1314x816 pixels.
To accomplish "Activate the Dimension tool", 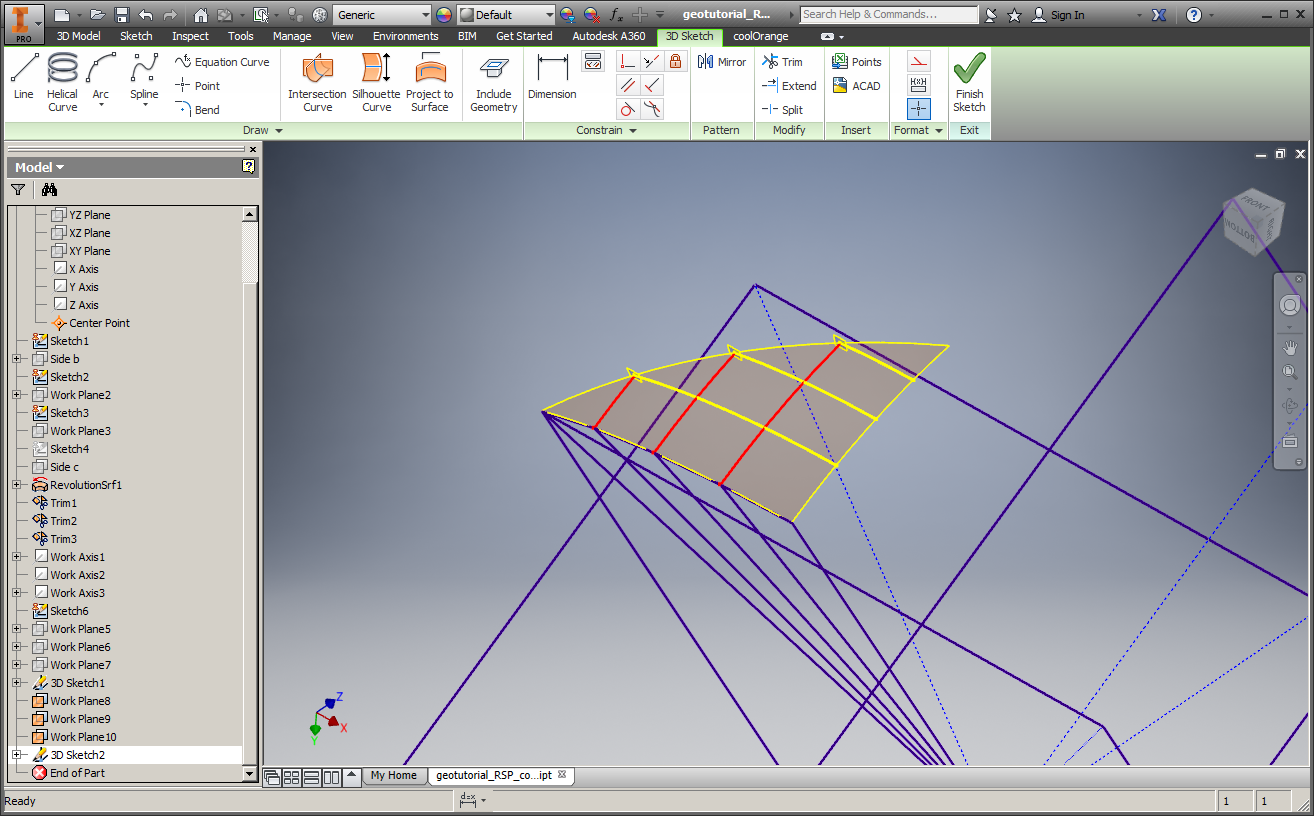I will pyautogui.click(x=552, y=77).
